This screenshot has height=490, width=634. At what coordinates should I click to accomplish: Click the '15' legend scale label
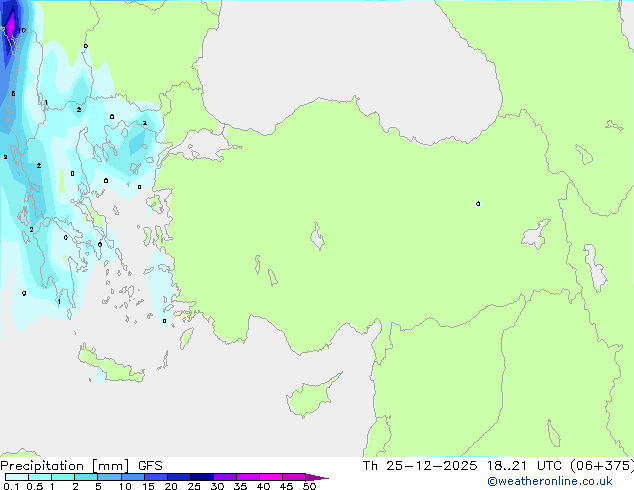coord(148,486)
